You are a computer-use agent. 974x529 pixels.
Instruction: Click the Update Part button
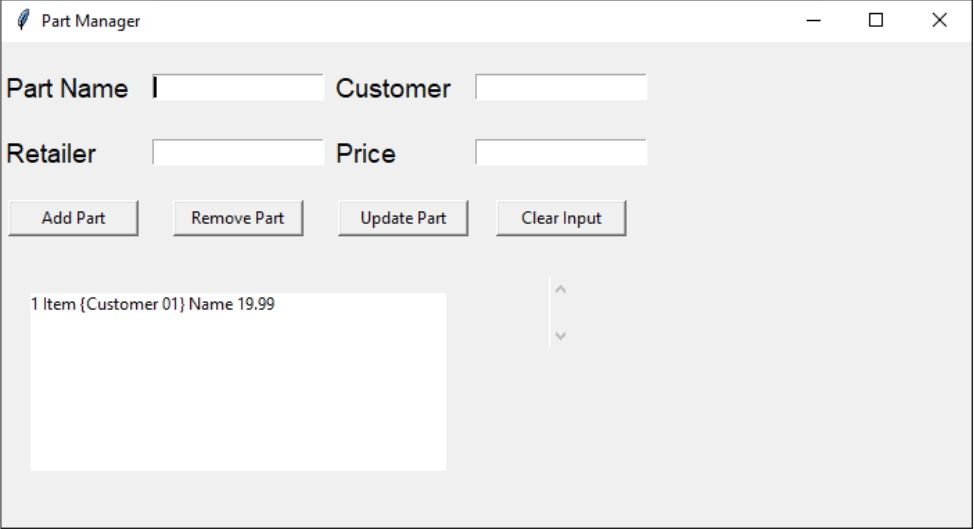[x=403, y=218]
